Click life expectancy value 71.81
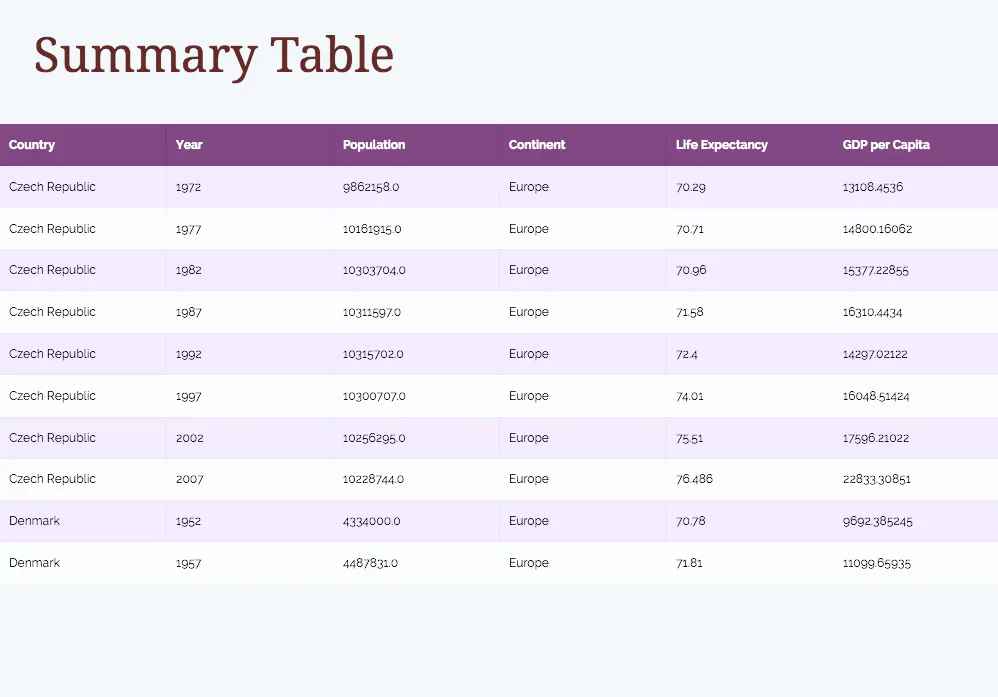 pos(689,563)
